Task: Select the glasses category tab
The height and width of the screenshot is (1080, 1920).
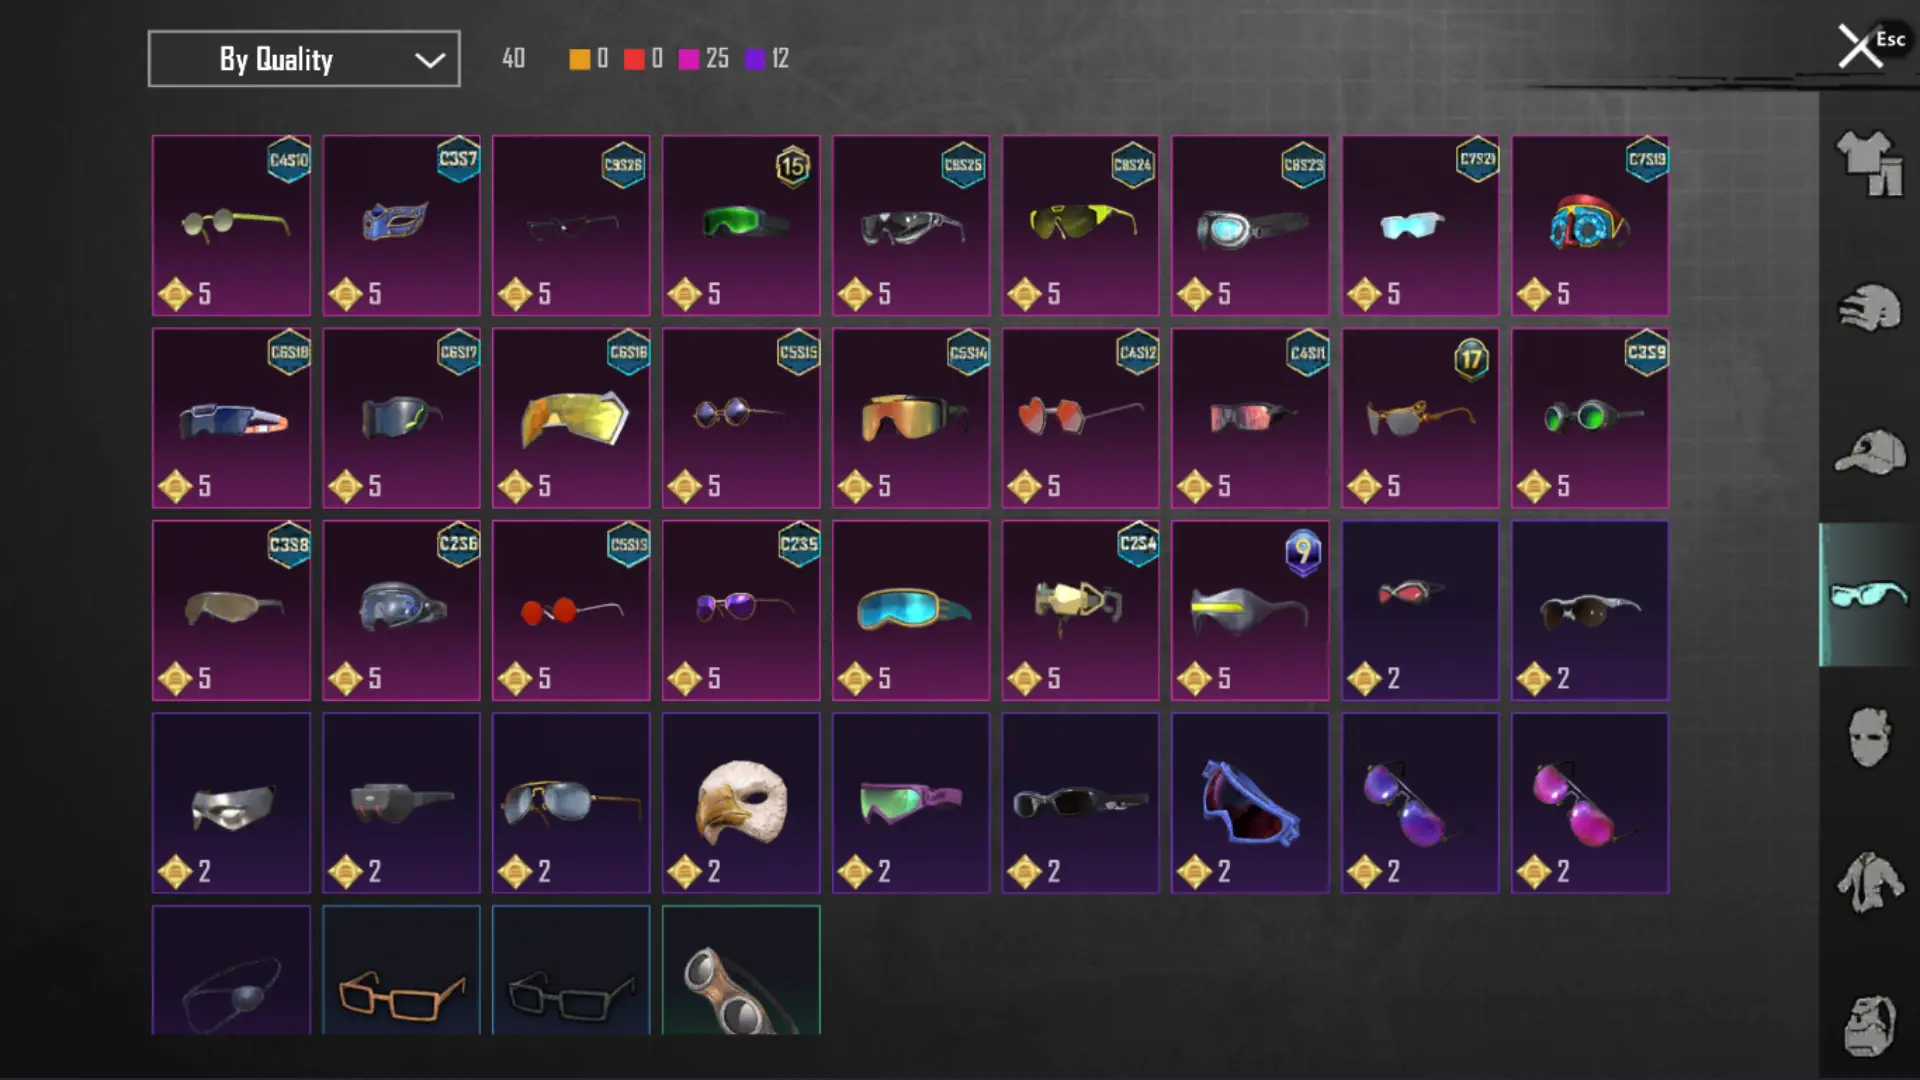Action: click(x=1869, y=595)
